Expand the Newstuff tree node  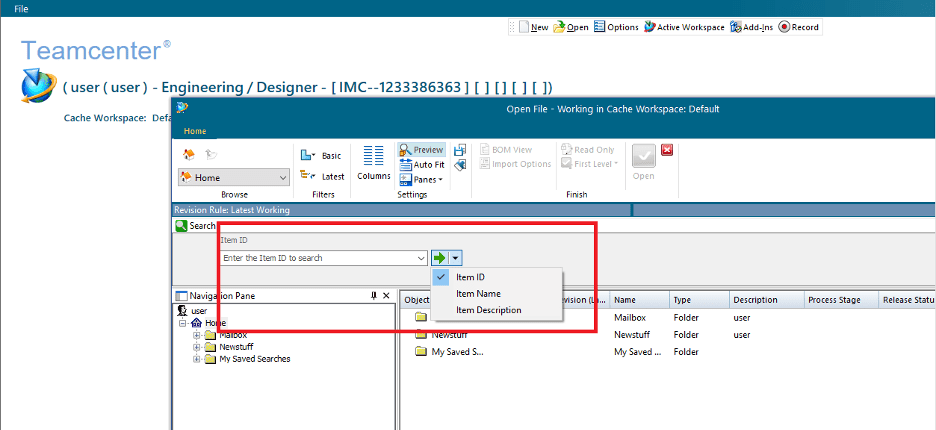coord(196,347)
